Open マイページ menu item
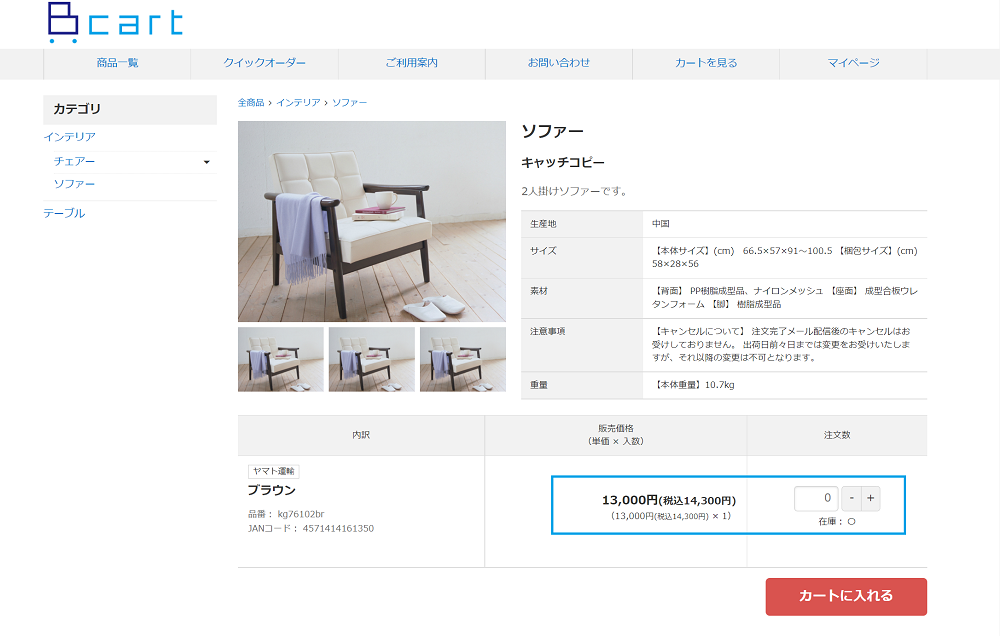This screenshot has height=636, width=1000. (x=853, y=63)
